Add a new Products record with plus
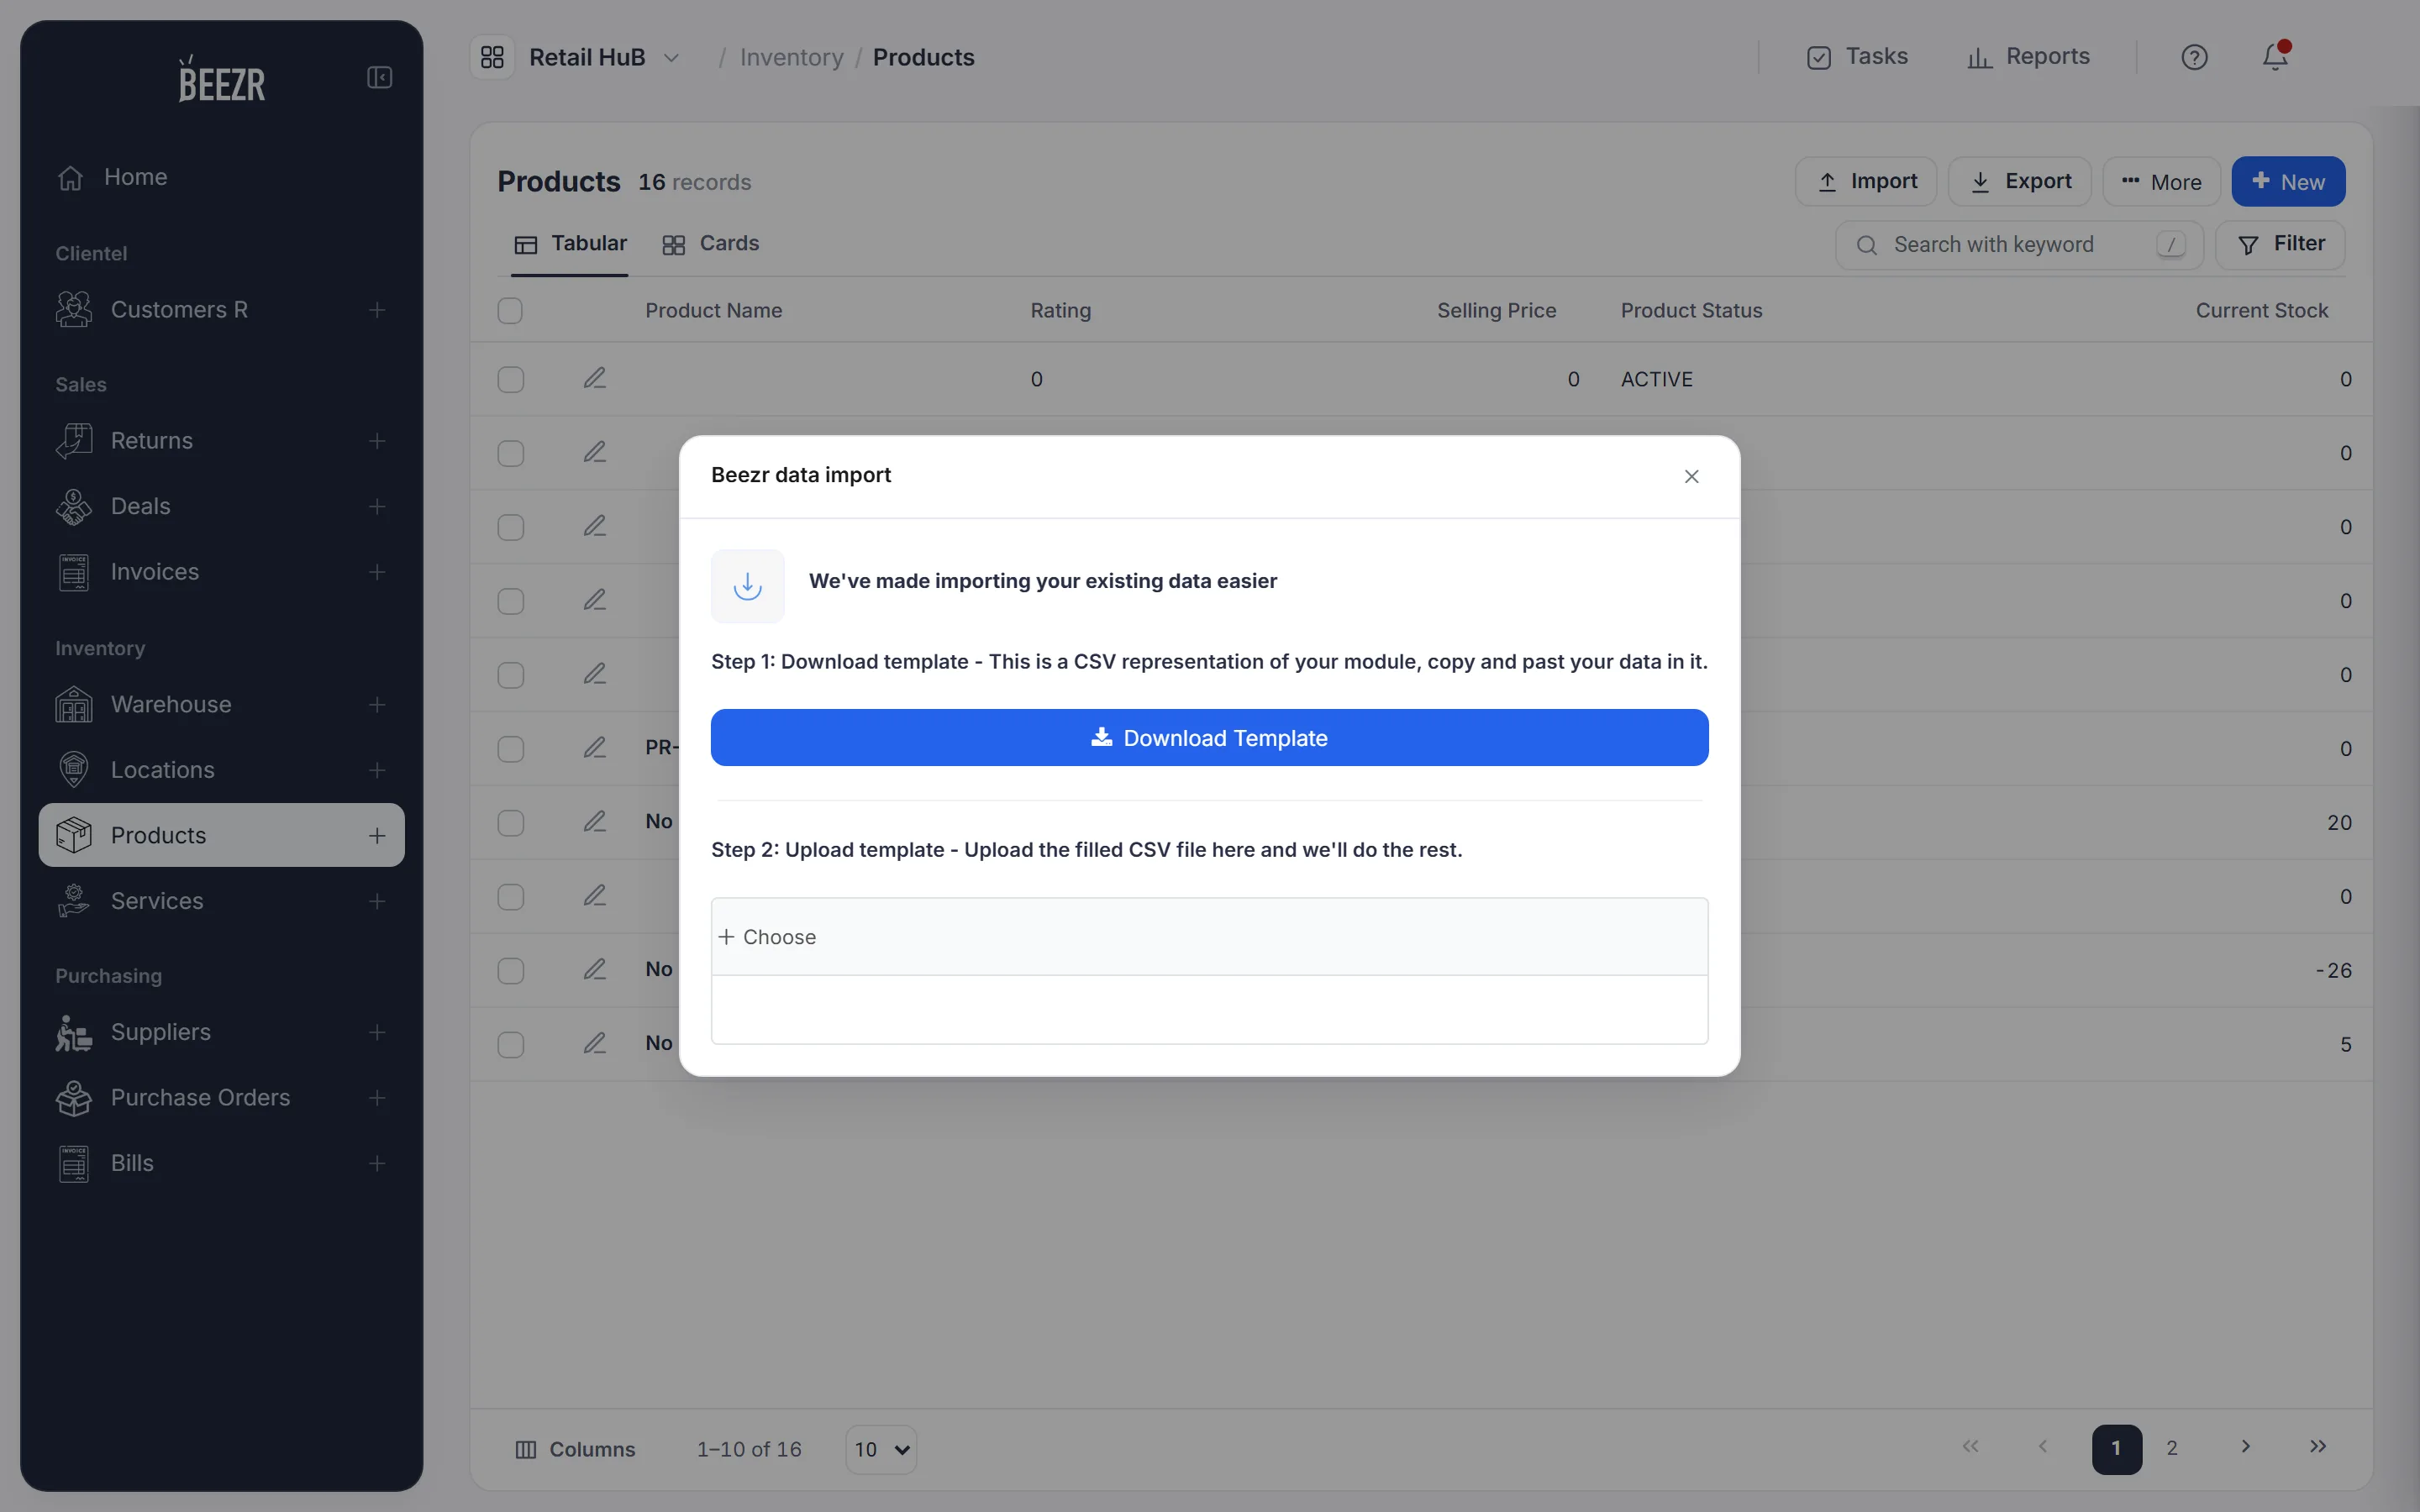 pos(377,835)
